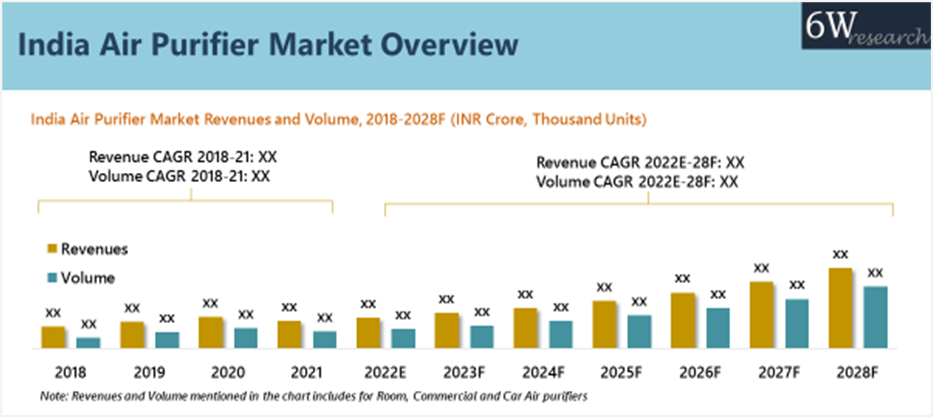Select the Volume CAGR 2022E-28F label

coord(638,182)
